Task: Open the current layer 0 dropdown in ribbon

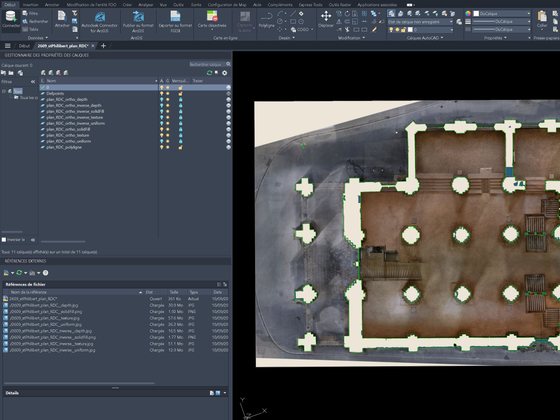Action: point(451,30)
